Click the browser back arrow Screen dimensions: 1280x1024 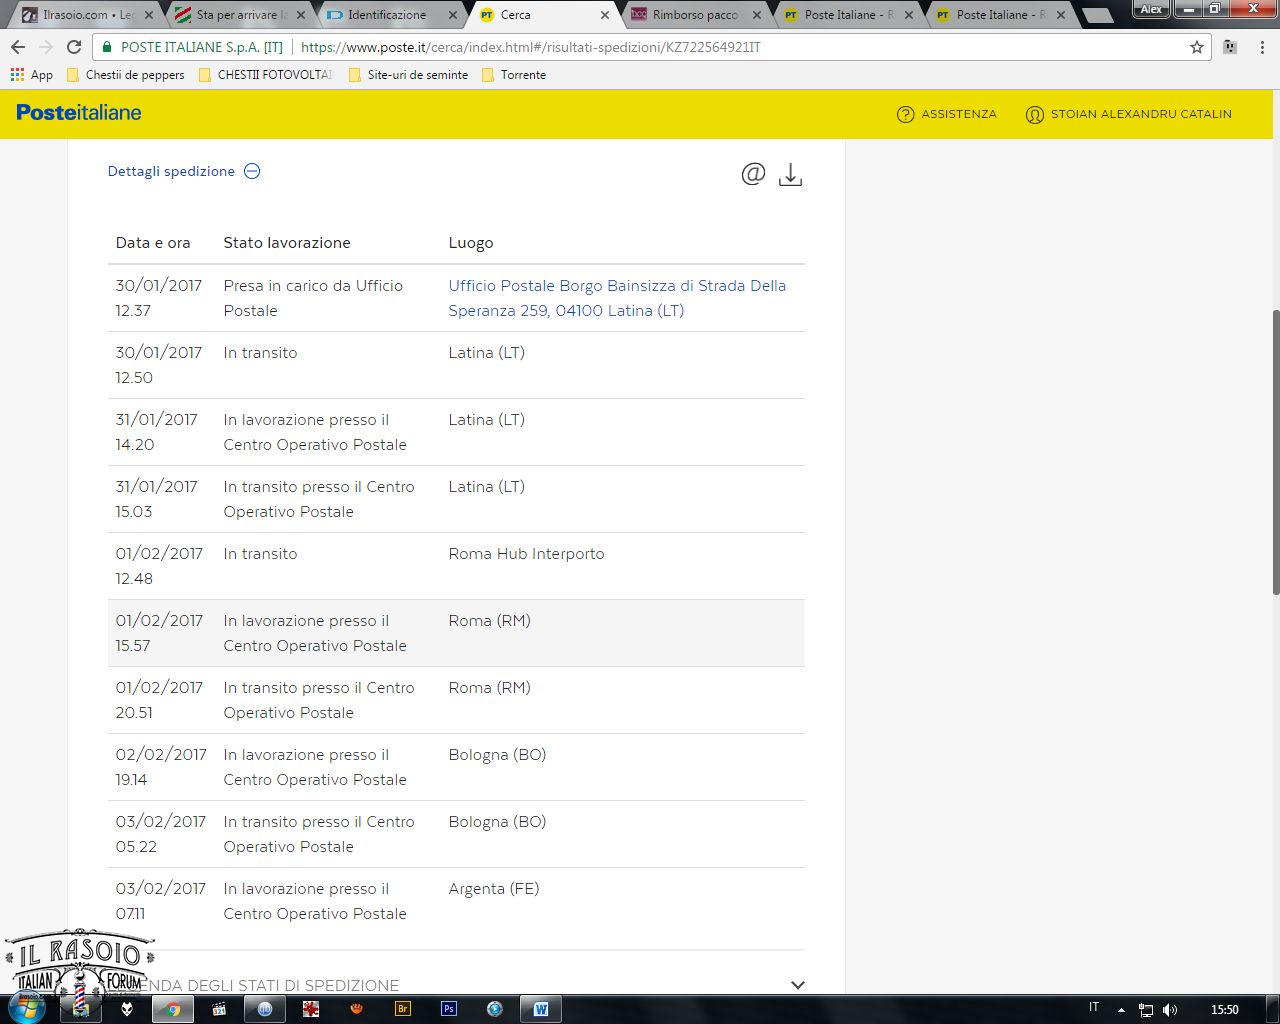18,47
